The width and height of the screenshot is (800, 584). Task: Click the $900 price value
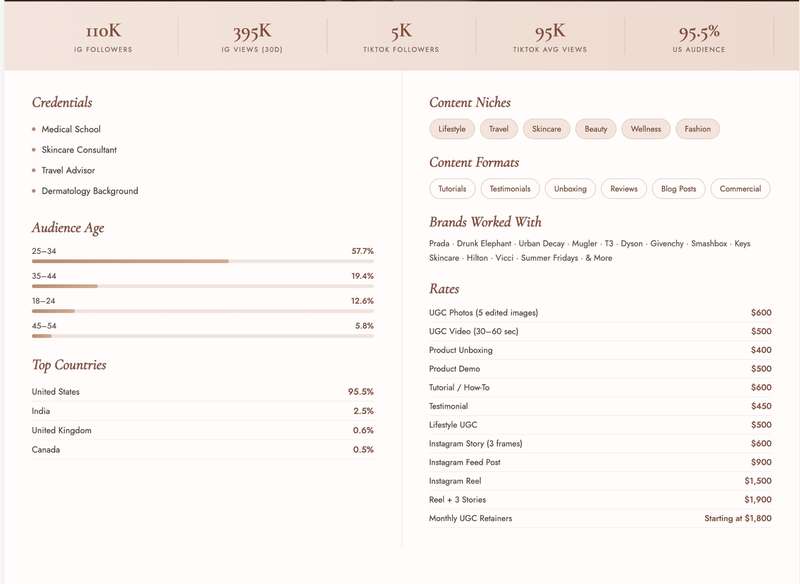[x=761, y=463]
